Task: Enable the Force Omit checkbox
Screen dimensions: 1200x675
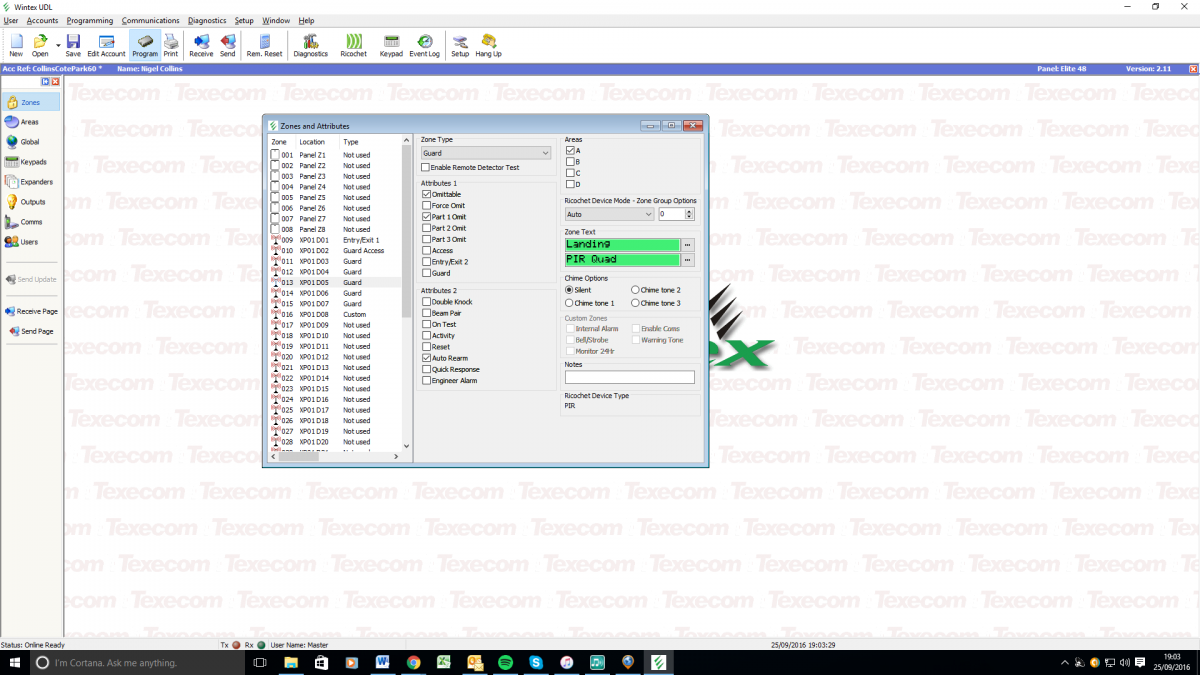Action: (427, 206)
